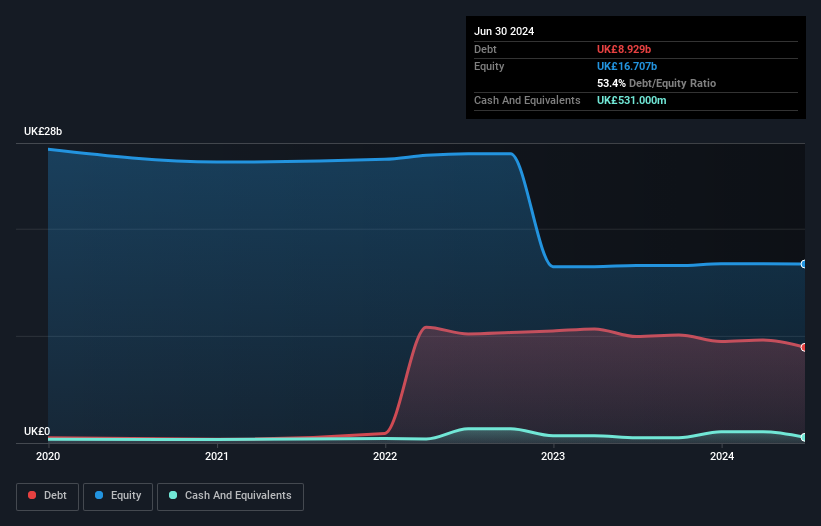Viewport: 821px width, 526px height.
Task: Click the 53.4% Debt/Equity Ratio text
Action: click(x=656, y=83)
